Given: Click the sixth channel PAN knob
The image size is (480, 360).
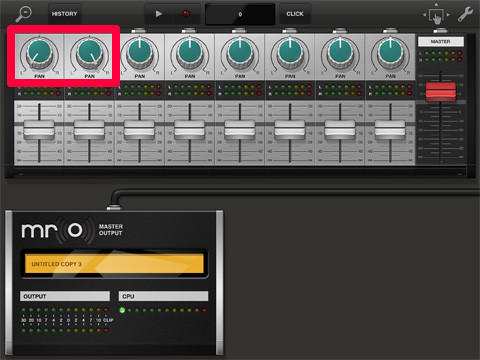Looking at the screenshot, I should click(290, 52).
